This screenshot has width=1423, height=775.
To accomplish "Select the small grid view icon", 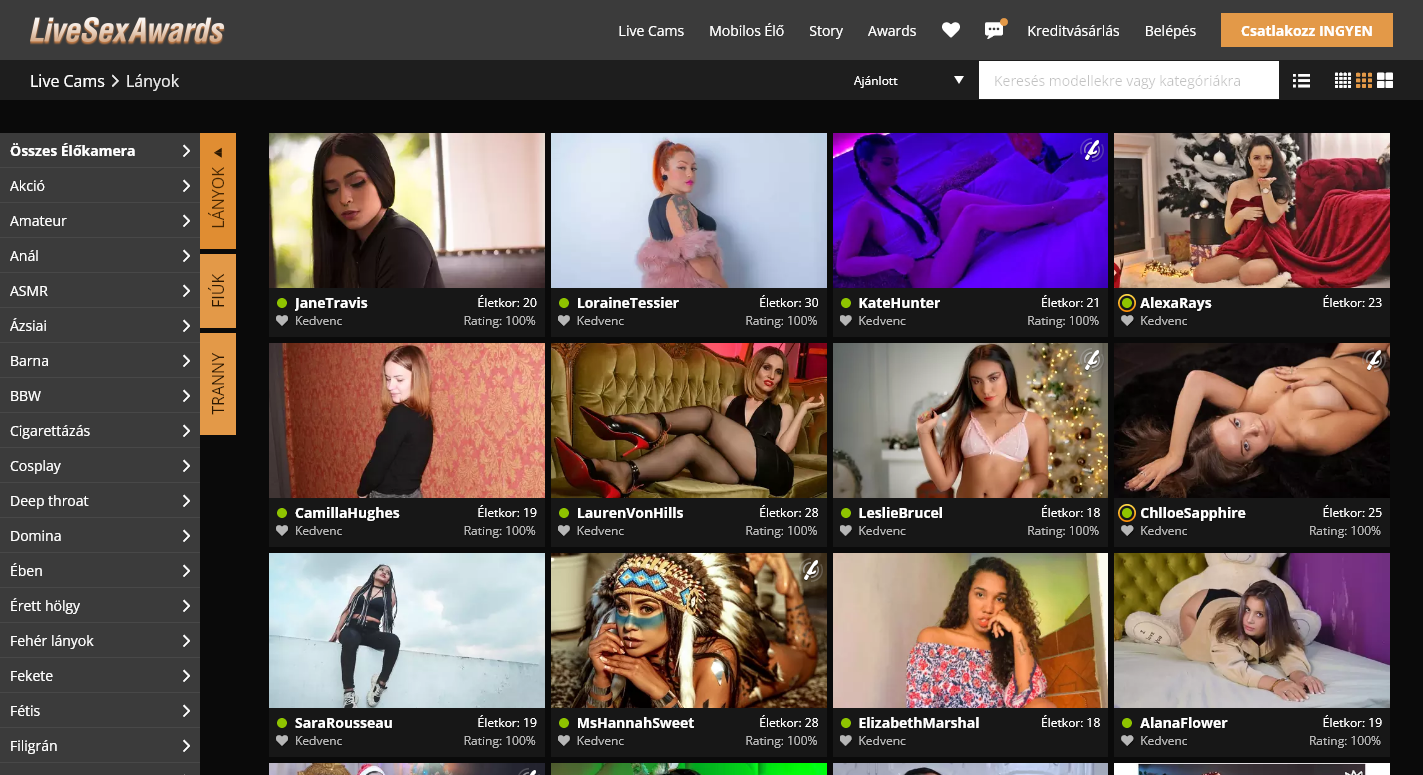I will pyautogui.click(x=1343, y=81).
